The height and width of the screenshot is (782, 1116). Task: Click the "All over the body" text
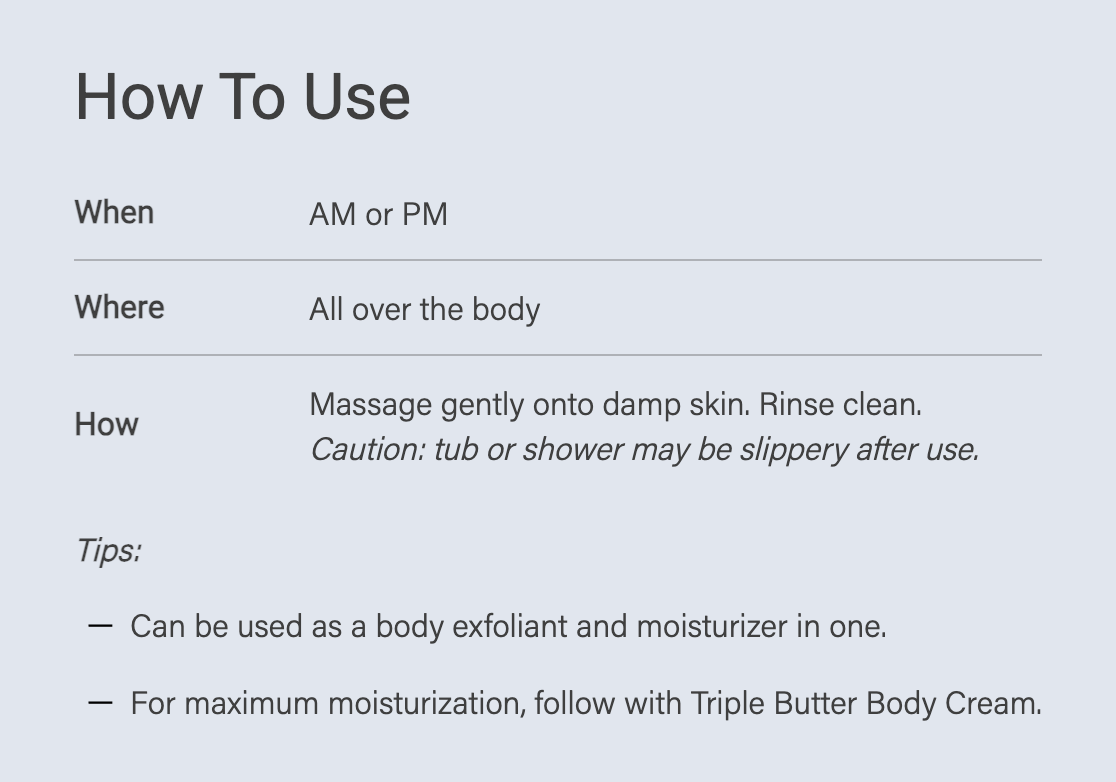coord(424,309)
